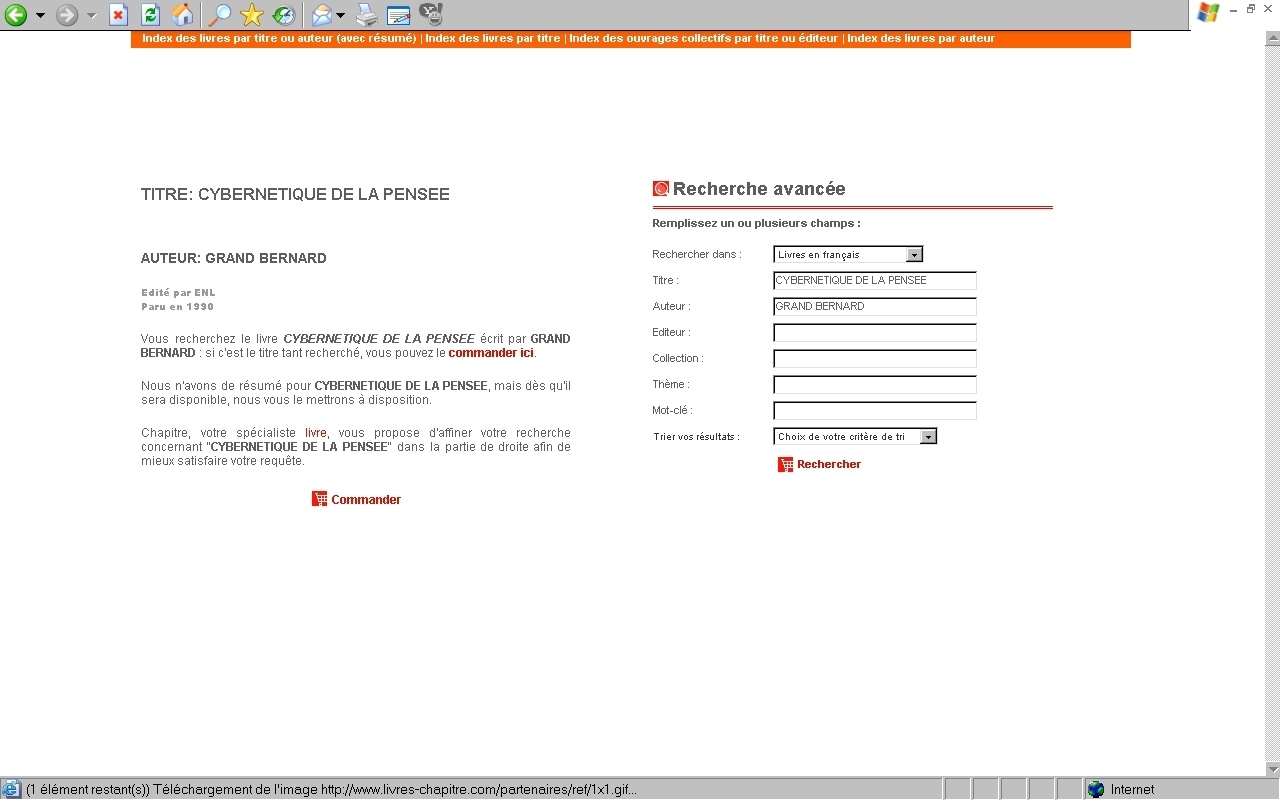Click into the Auteur input field

pos(875,307)
